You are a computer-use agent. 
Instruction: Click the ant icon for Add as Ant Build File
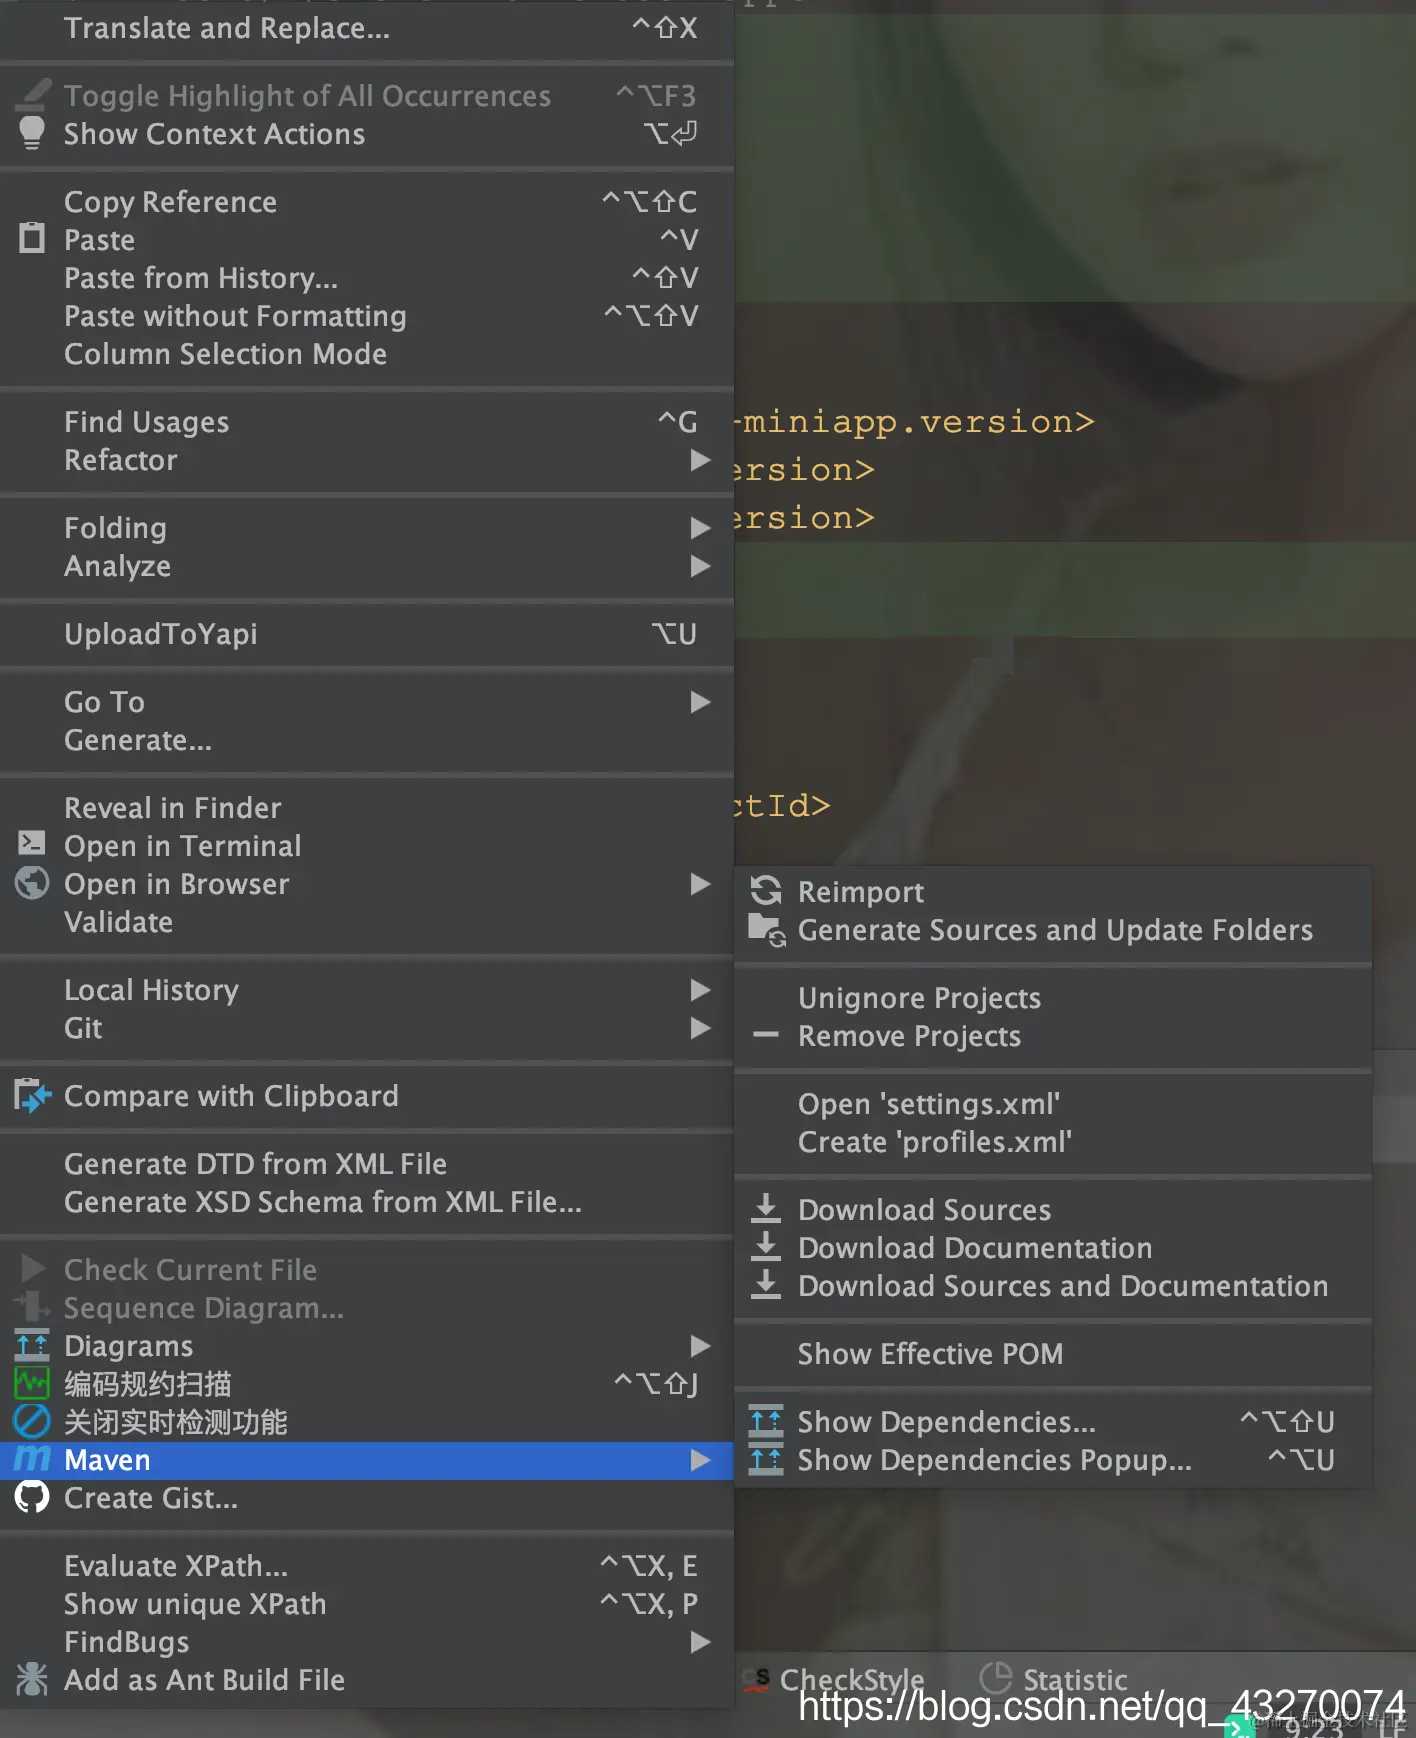pyautogui.click(x=32, y=1679)
